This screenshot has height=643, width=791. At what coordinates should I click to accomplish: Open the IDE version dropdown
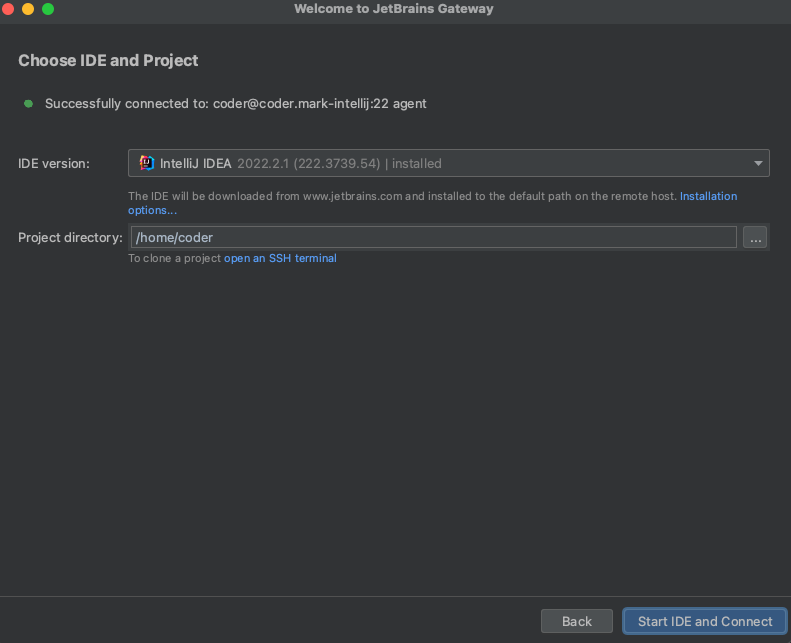pyautogui.click(x=448, y=163)
